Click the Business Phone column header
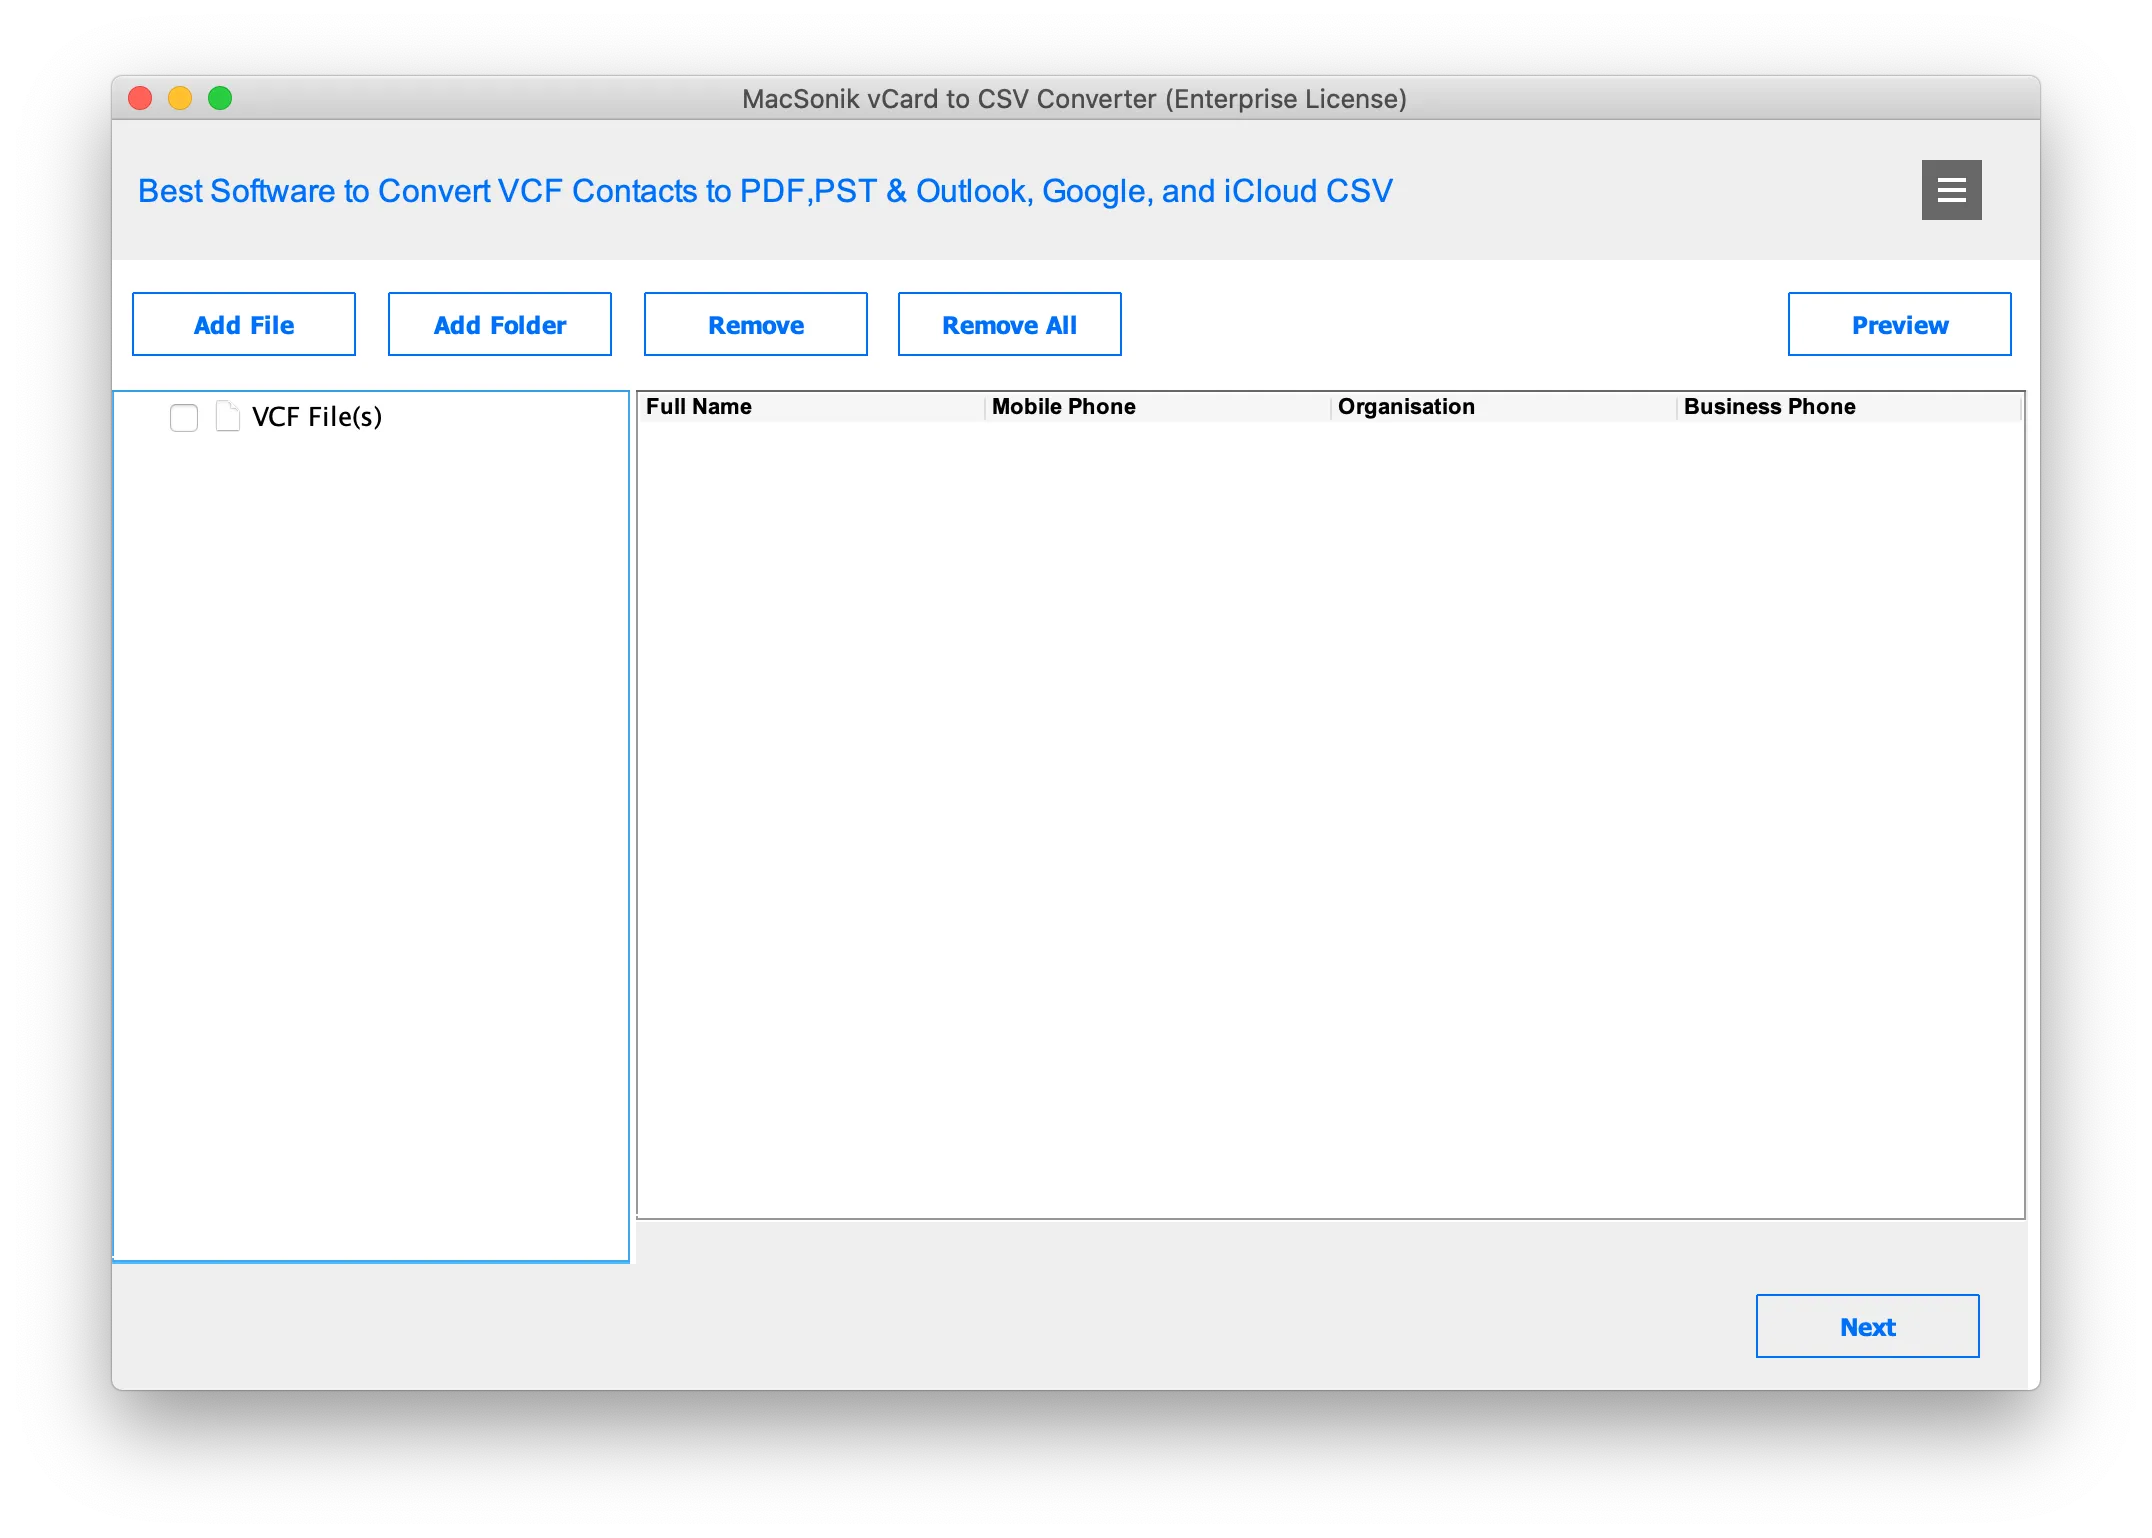Screen dimensions: 2152x1538 [x=1850, y=406]
